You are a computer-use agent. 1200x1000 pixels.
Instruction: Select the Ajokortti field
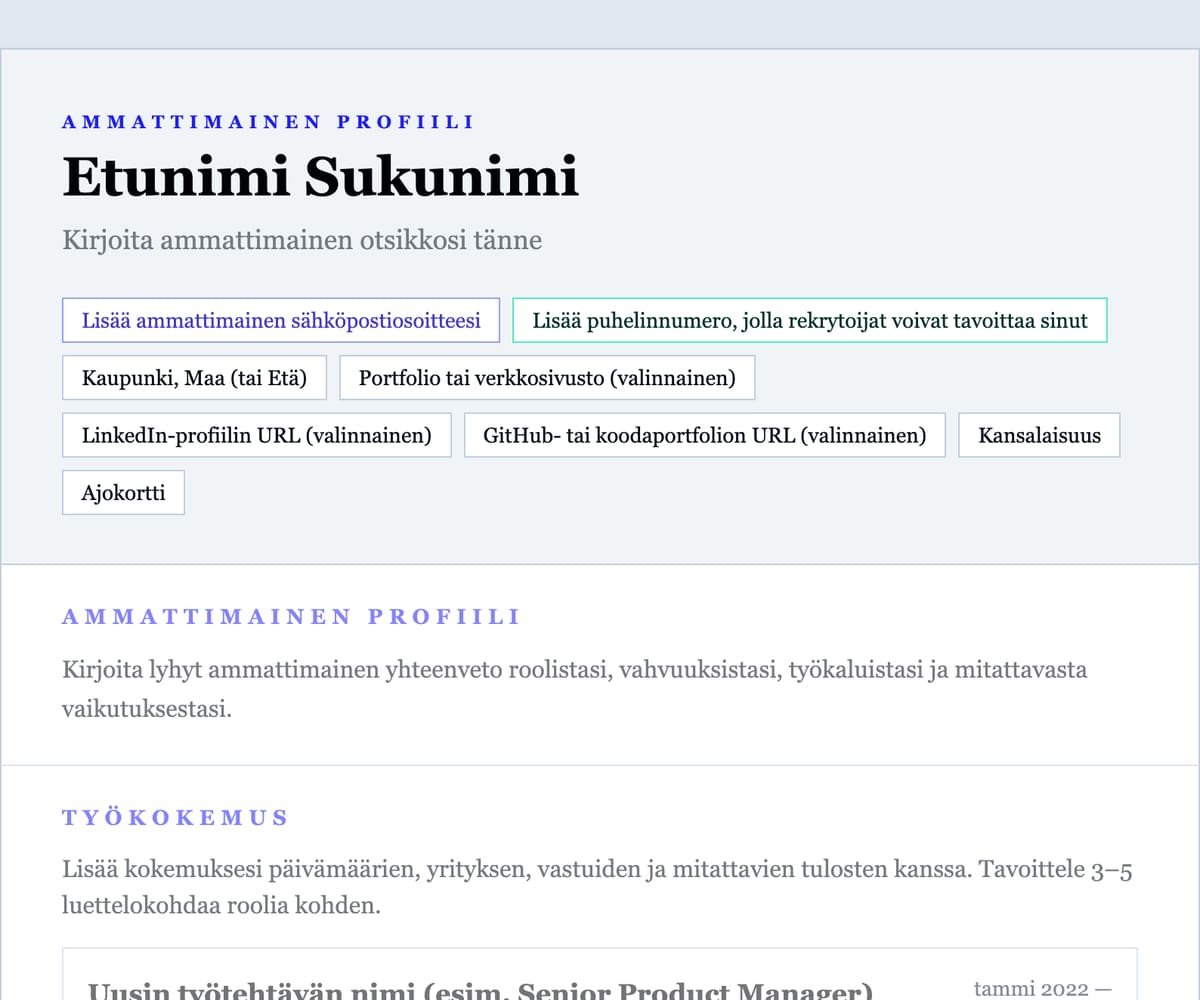(x=123, y=492)
